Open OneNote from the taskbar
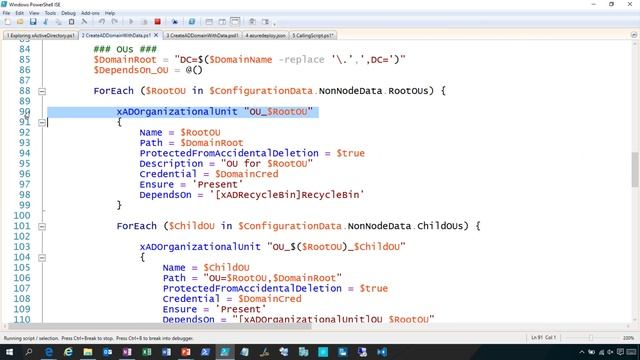The image size is (640, 360). (127, 352)
